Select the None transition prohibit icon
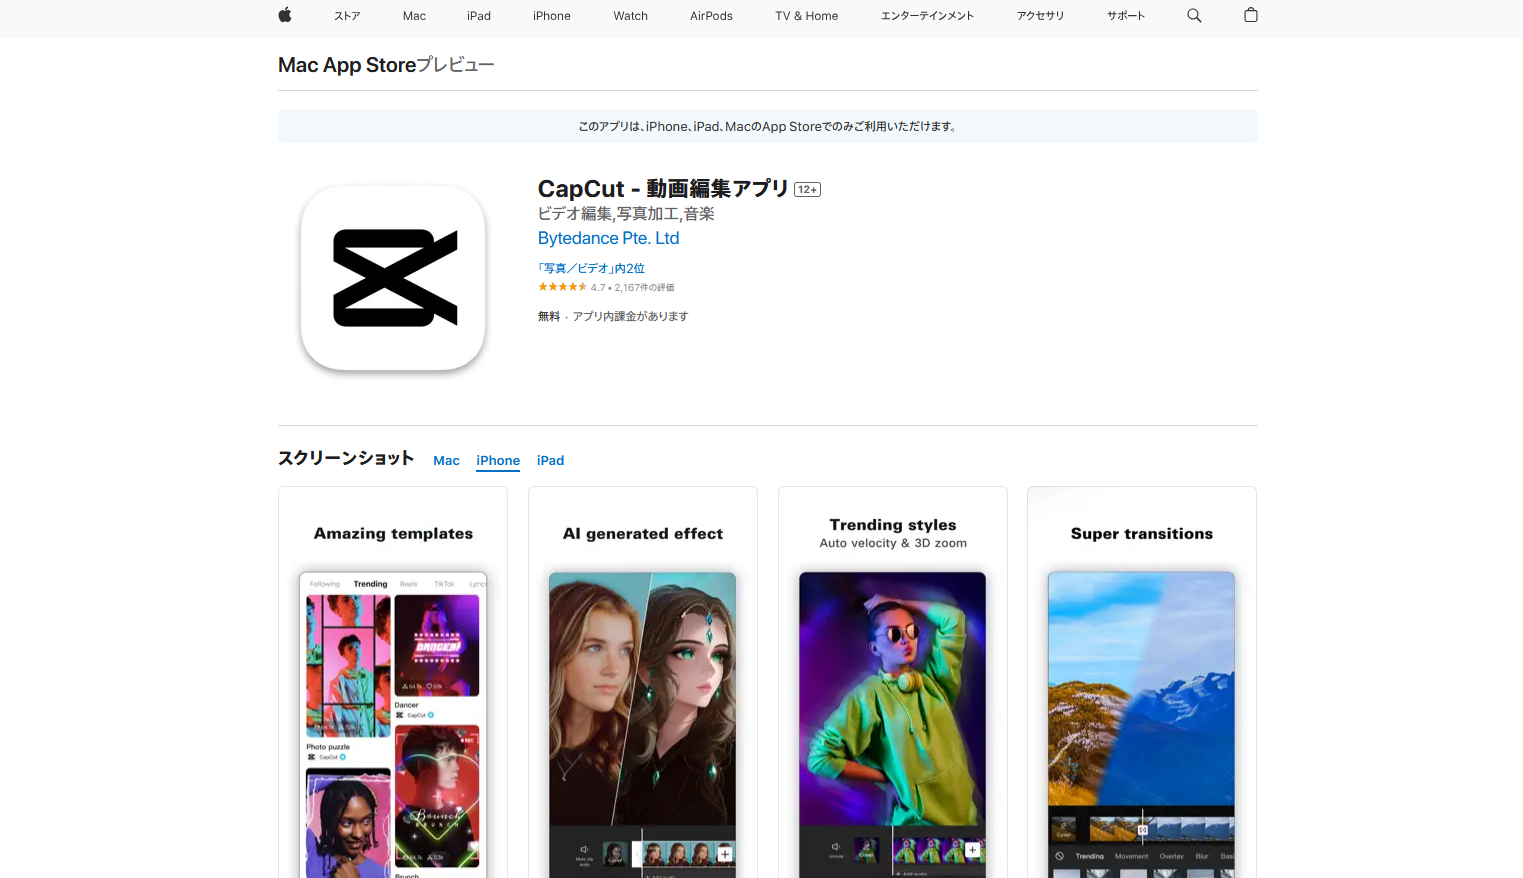 pos(1059,856)
